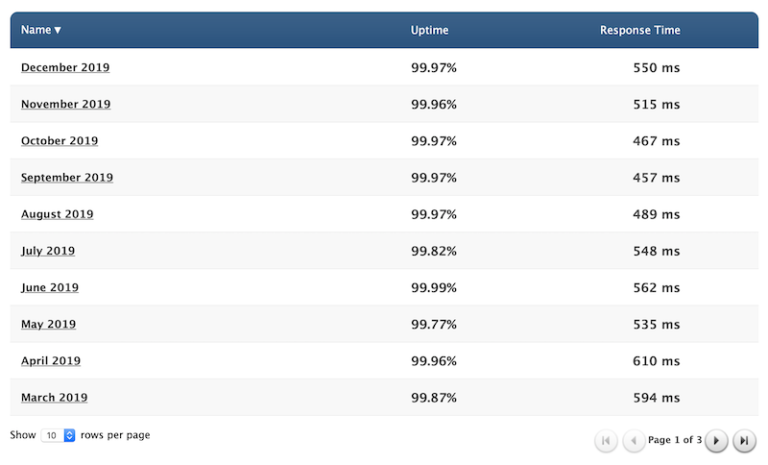Open the September 2019 report link
The image size is (768, 465).
click(67, 178)
